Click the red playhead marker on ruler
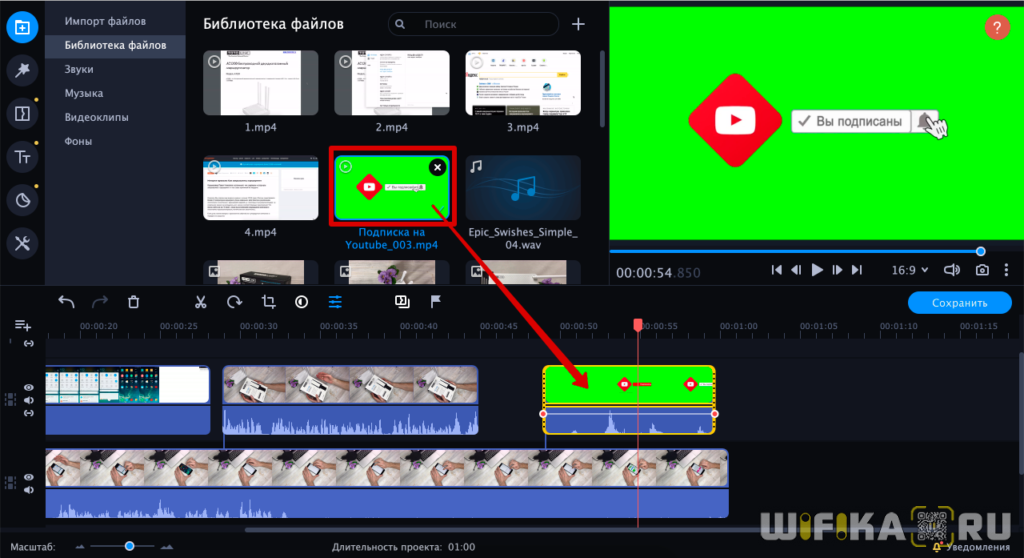The image size is (1024, 558). click(638, 325)
